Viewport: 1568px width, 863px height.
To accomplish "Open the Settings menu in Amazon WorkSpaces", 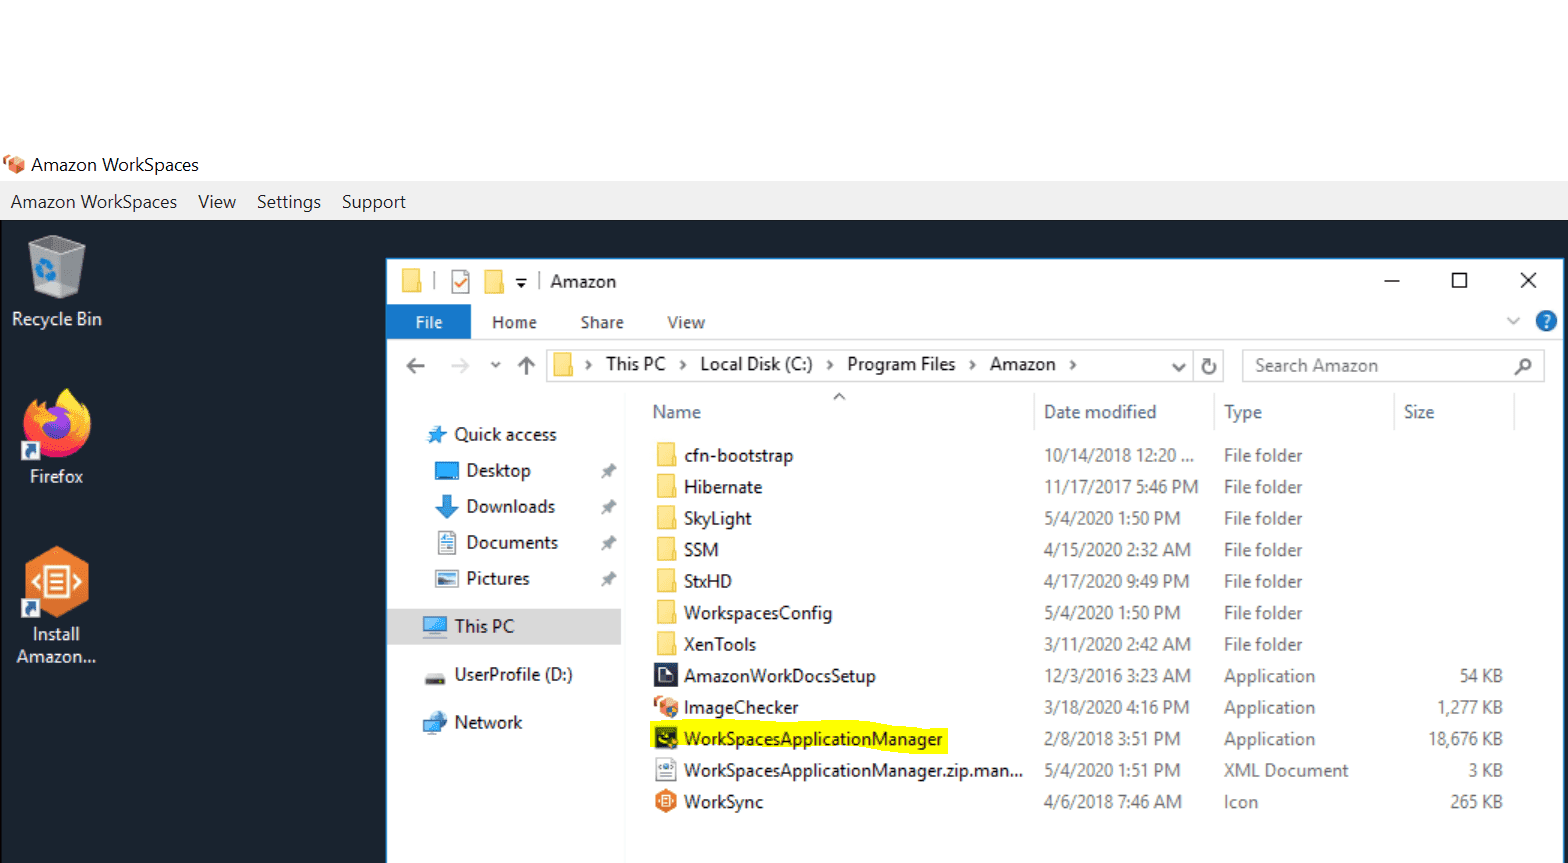I will coord(288,202).
